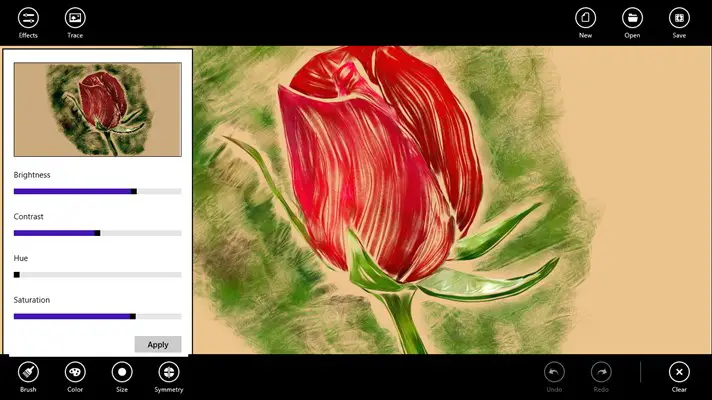Click the Hue label
712x400 pixels.
(x=20, y=258)
